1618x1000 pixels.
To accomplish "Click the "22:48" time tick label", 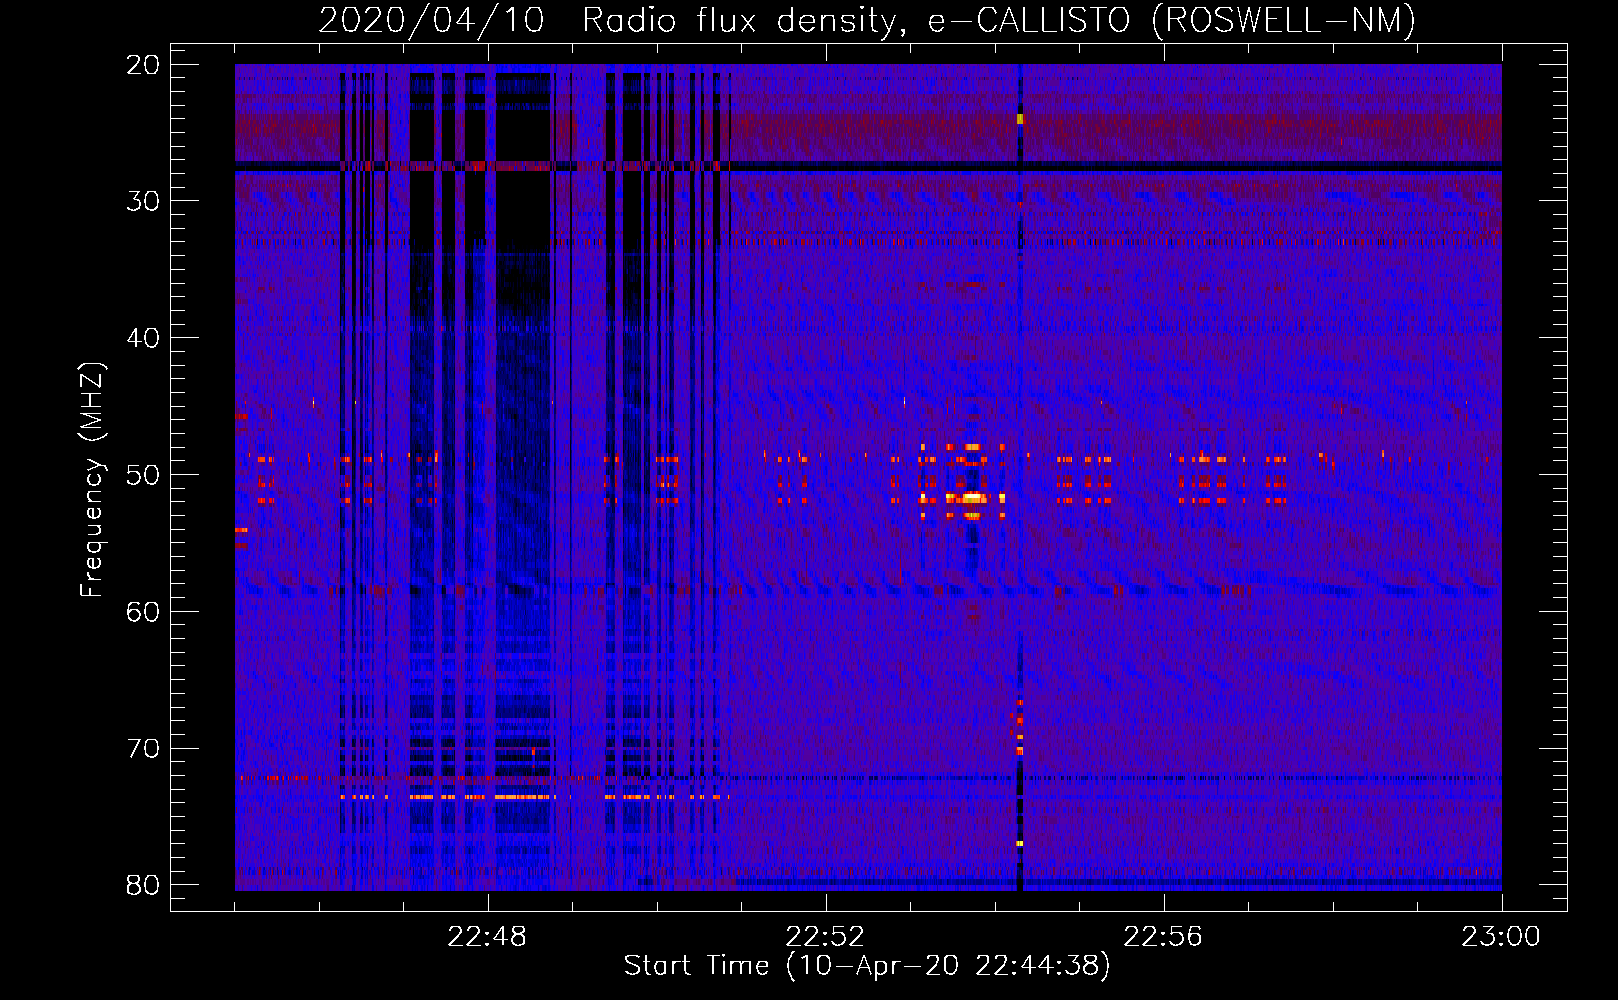I will tap(487, 937).
